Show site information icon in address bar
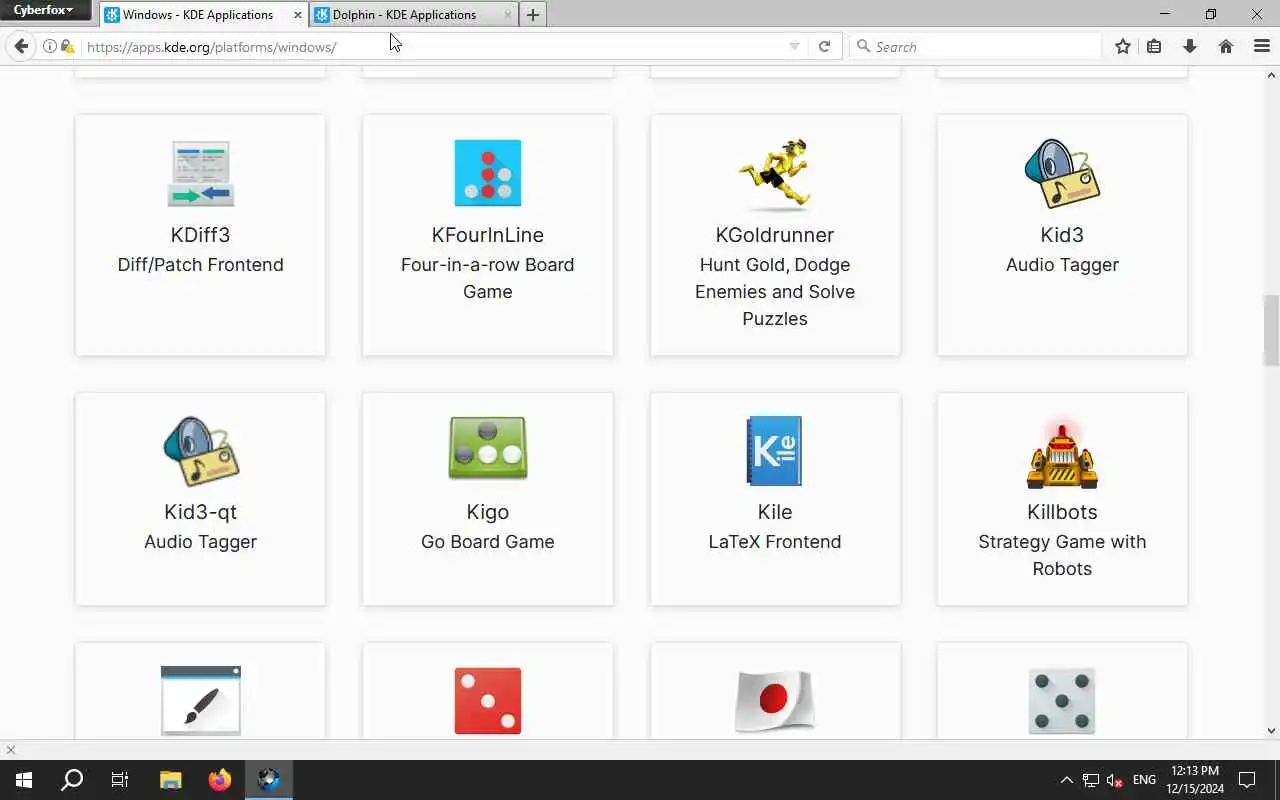Viewport: 1280px width, 800px height. coord(49,46)
